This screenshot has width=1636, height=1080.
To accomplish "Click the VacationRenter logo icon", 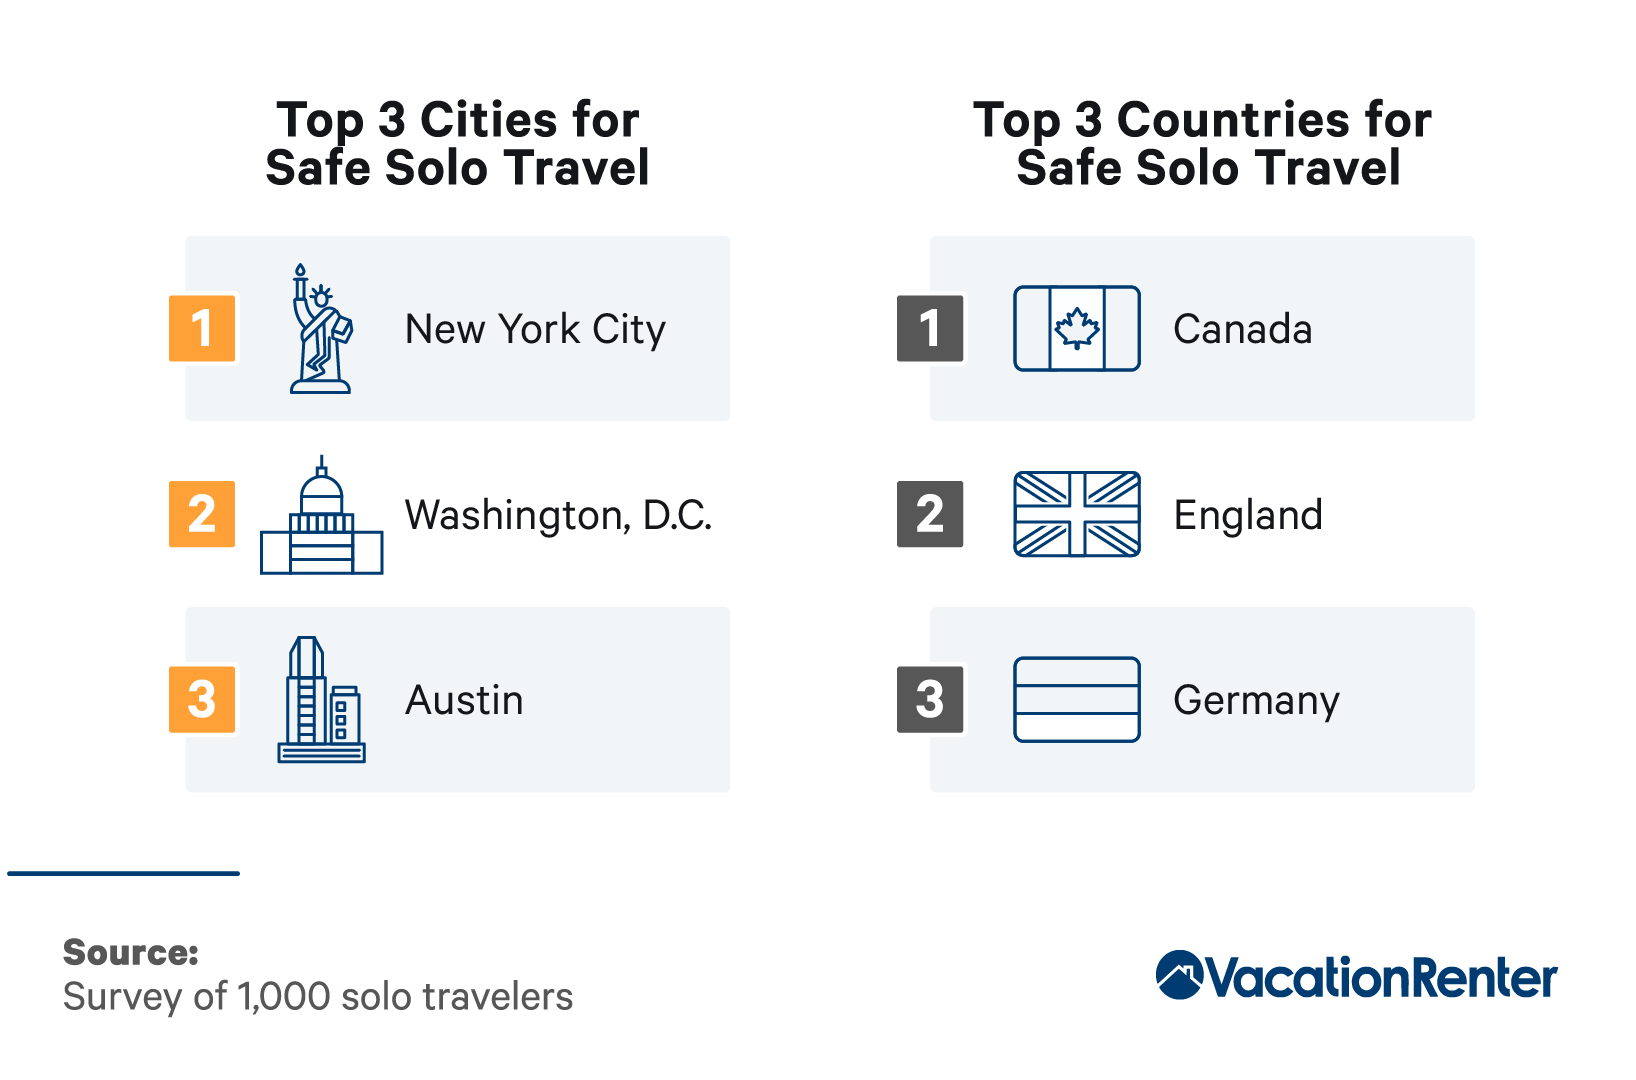I will [1179, 975].
